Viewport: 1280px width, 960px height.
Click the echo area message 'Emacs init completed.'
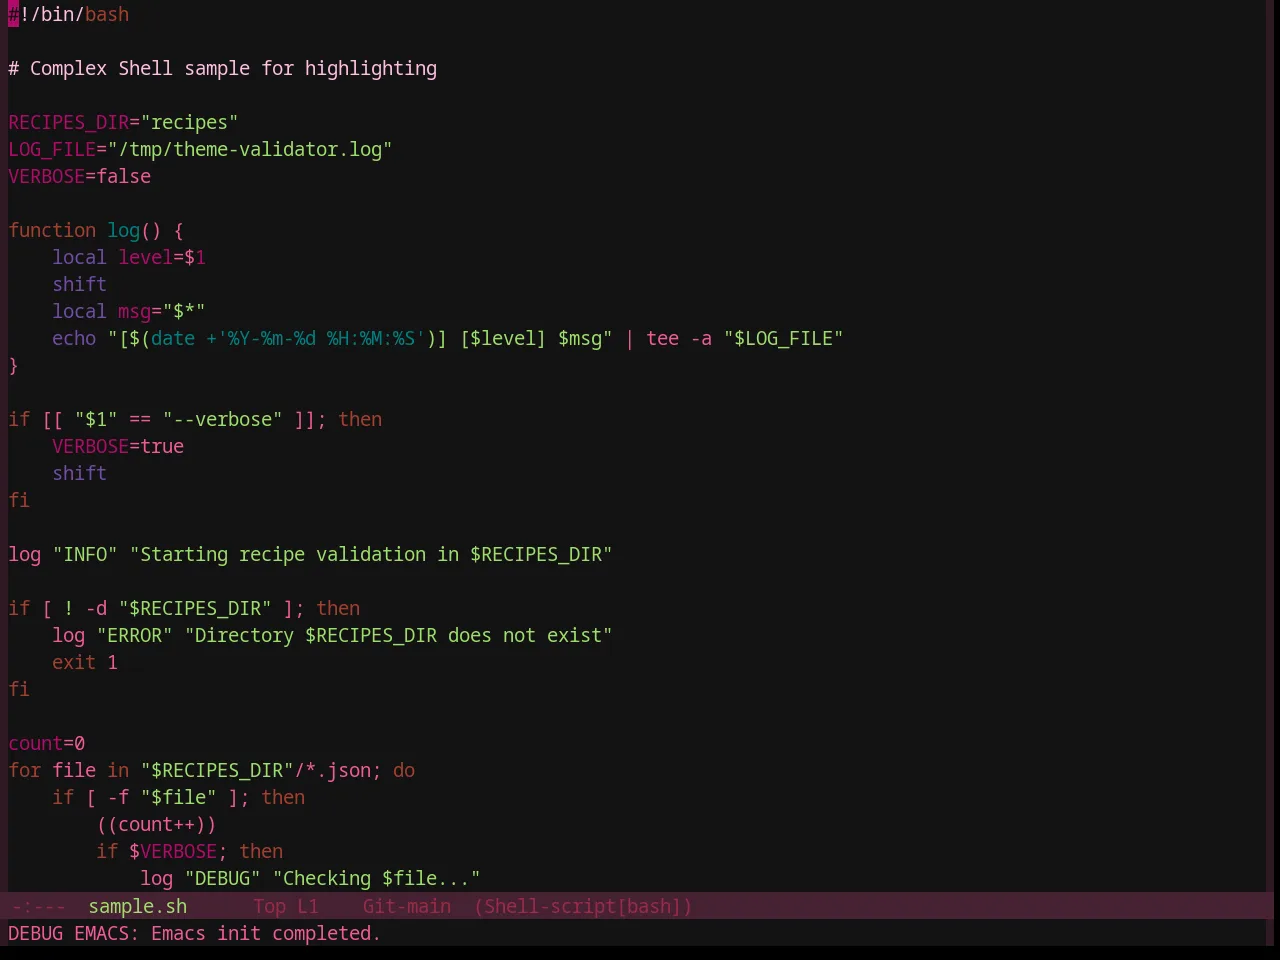coord(266,933)
